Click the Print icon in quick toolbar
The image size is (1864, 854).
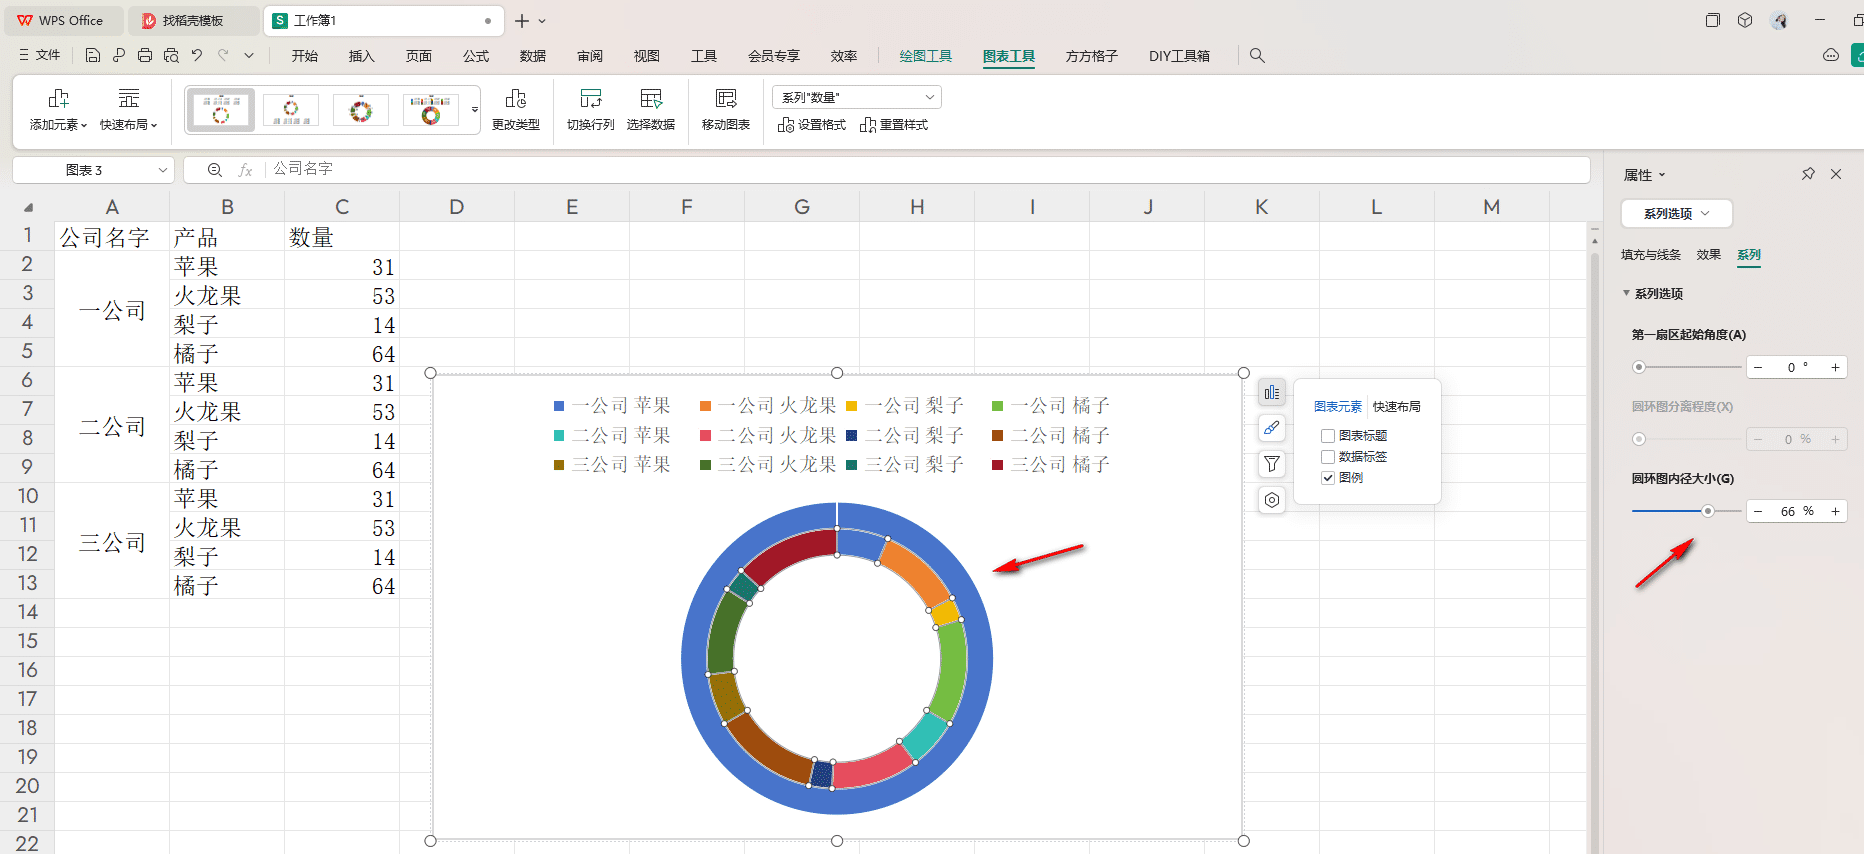click(x=145, y=56)
